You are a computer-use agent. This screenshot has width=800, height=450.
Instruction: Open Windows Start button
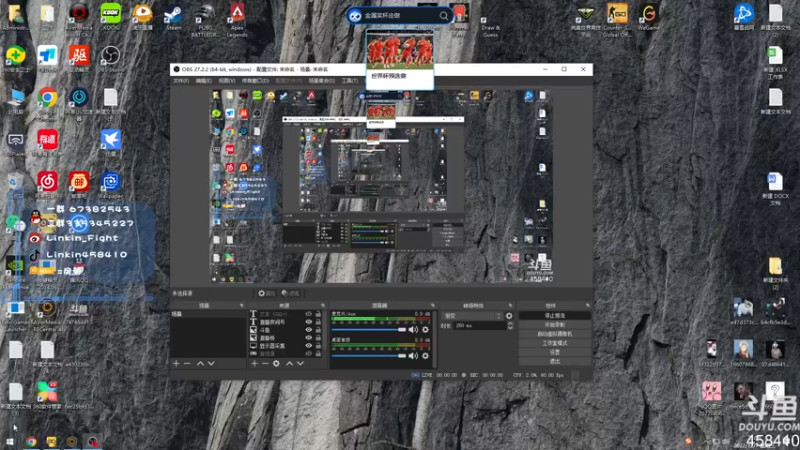[x=10, y=441]
